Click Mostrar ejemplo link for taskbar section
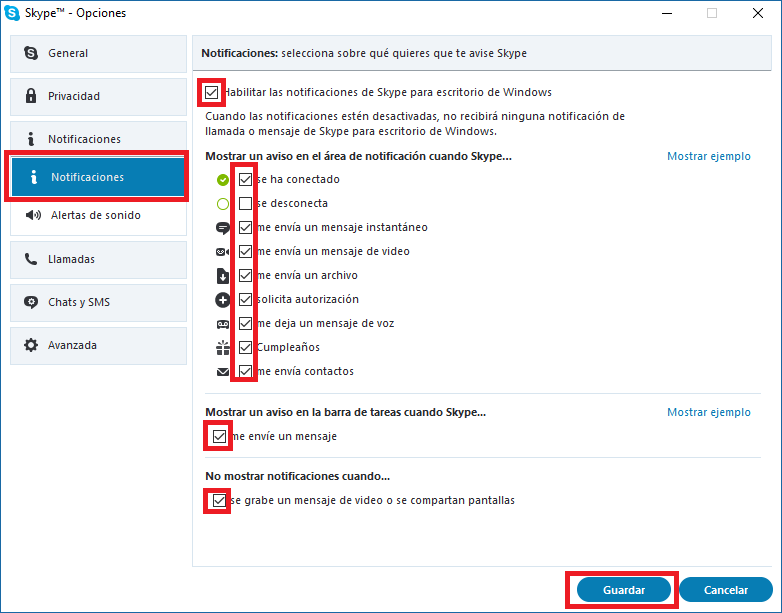 click(709, 412)
